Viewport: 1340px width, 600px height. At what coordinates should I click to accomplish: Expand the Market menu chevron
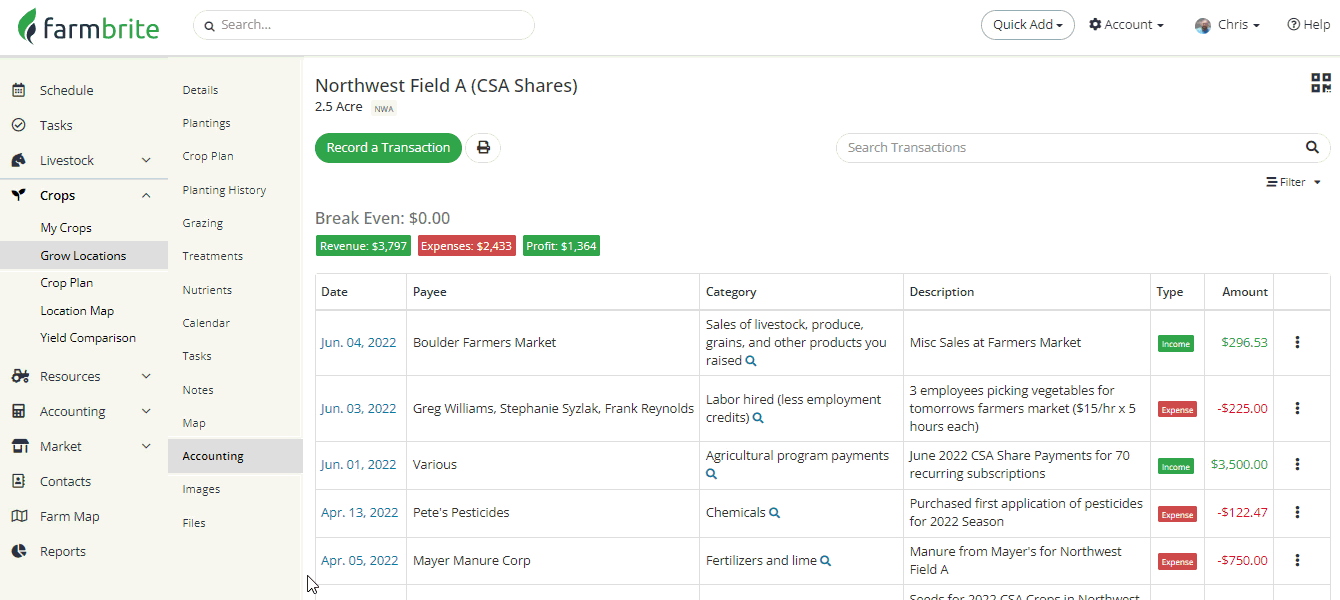tap(146, 446)
